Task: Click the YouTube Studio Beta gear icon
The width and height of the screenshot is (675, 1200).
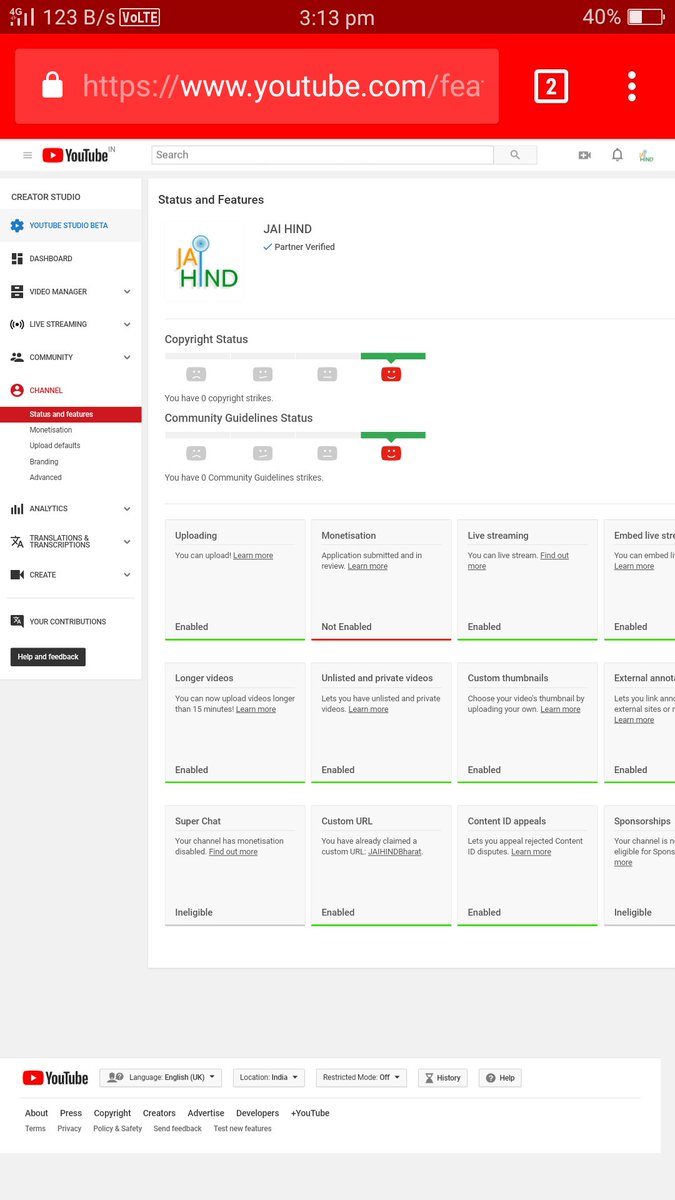Action: (x=17, y=226)
